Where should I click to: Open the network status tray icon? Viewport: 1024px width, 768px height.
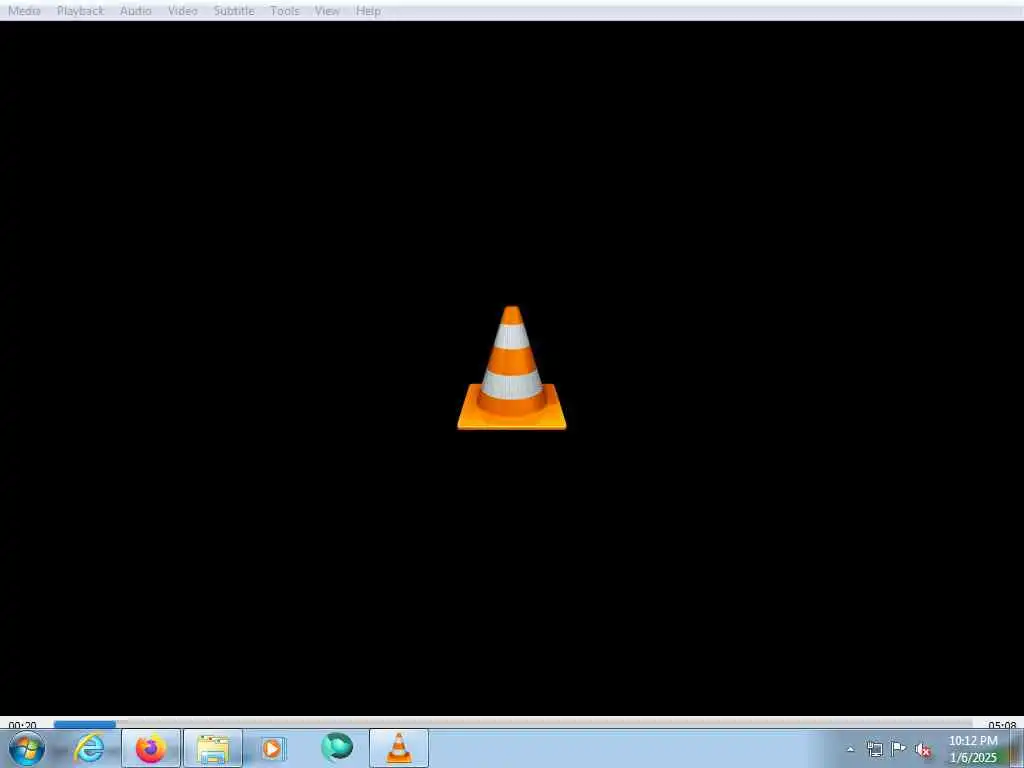click(874, 749)
